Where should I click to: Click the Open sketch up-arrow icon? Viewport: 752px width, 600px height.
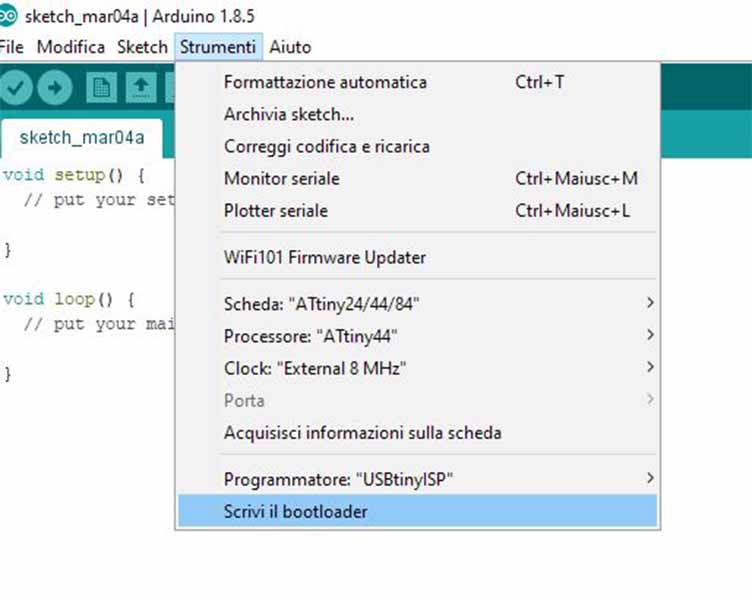point(141,87)
